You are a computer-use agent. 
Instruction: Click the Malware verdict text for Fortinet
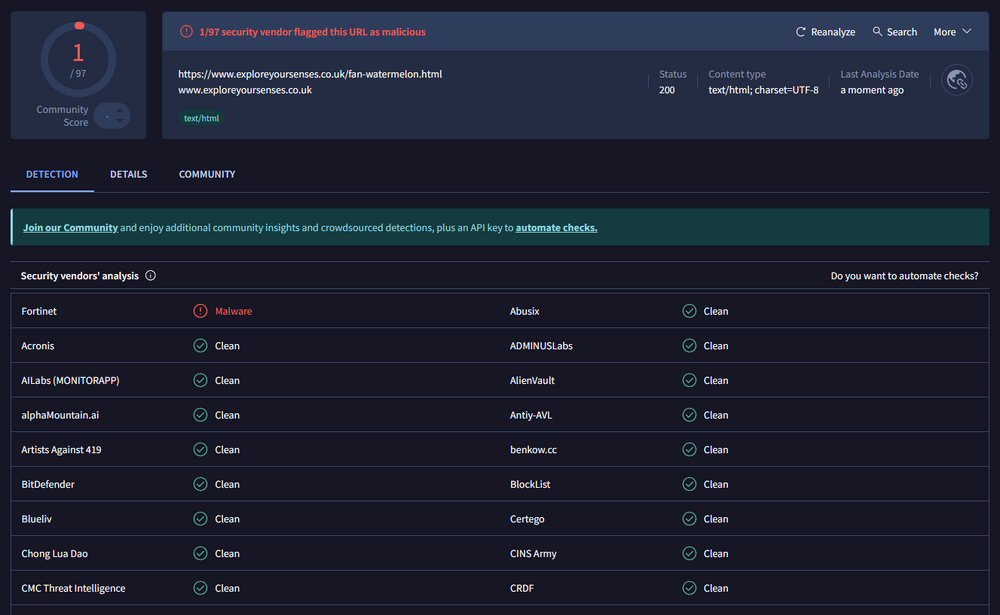pyautogui.click(x=233, y=311)
